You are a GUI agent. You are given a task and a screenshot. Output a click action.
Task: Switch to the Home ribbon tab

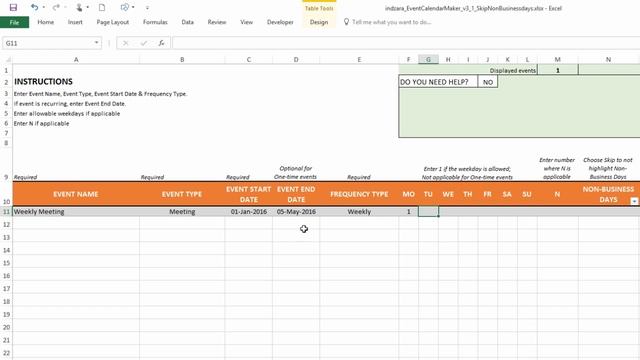[46, 22]
